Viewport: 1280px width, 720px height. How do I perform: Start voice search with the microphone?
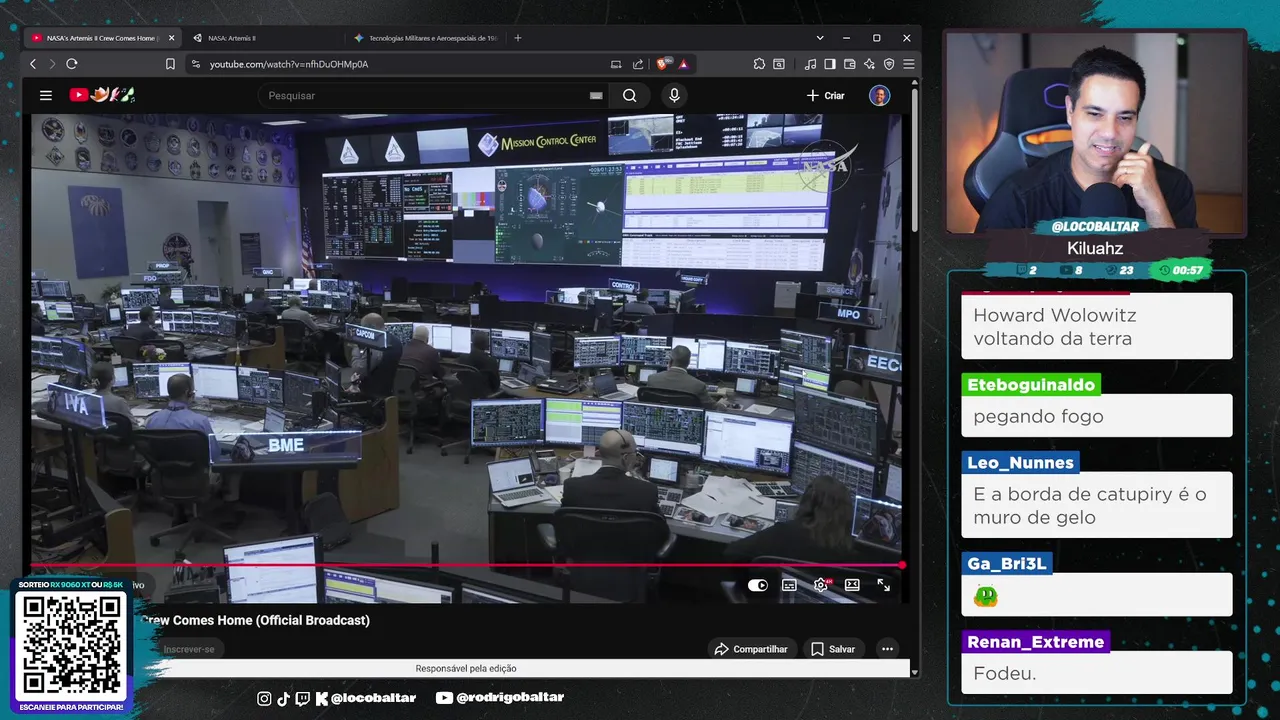[x=674, y=95]
